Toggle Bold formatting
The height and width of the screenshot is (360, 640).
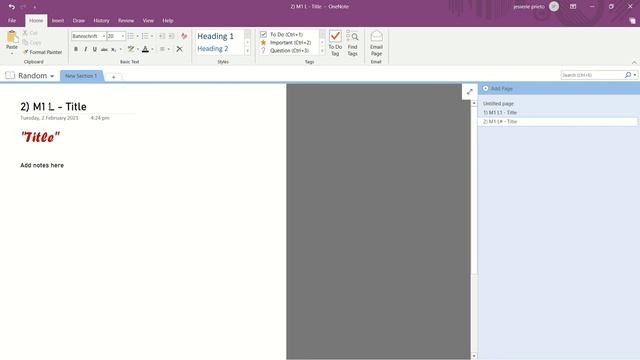(x=76, y=49)
